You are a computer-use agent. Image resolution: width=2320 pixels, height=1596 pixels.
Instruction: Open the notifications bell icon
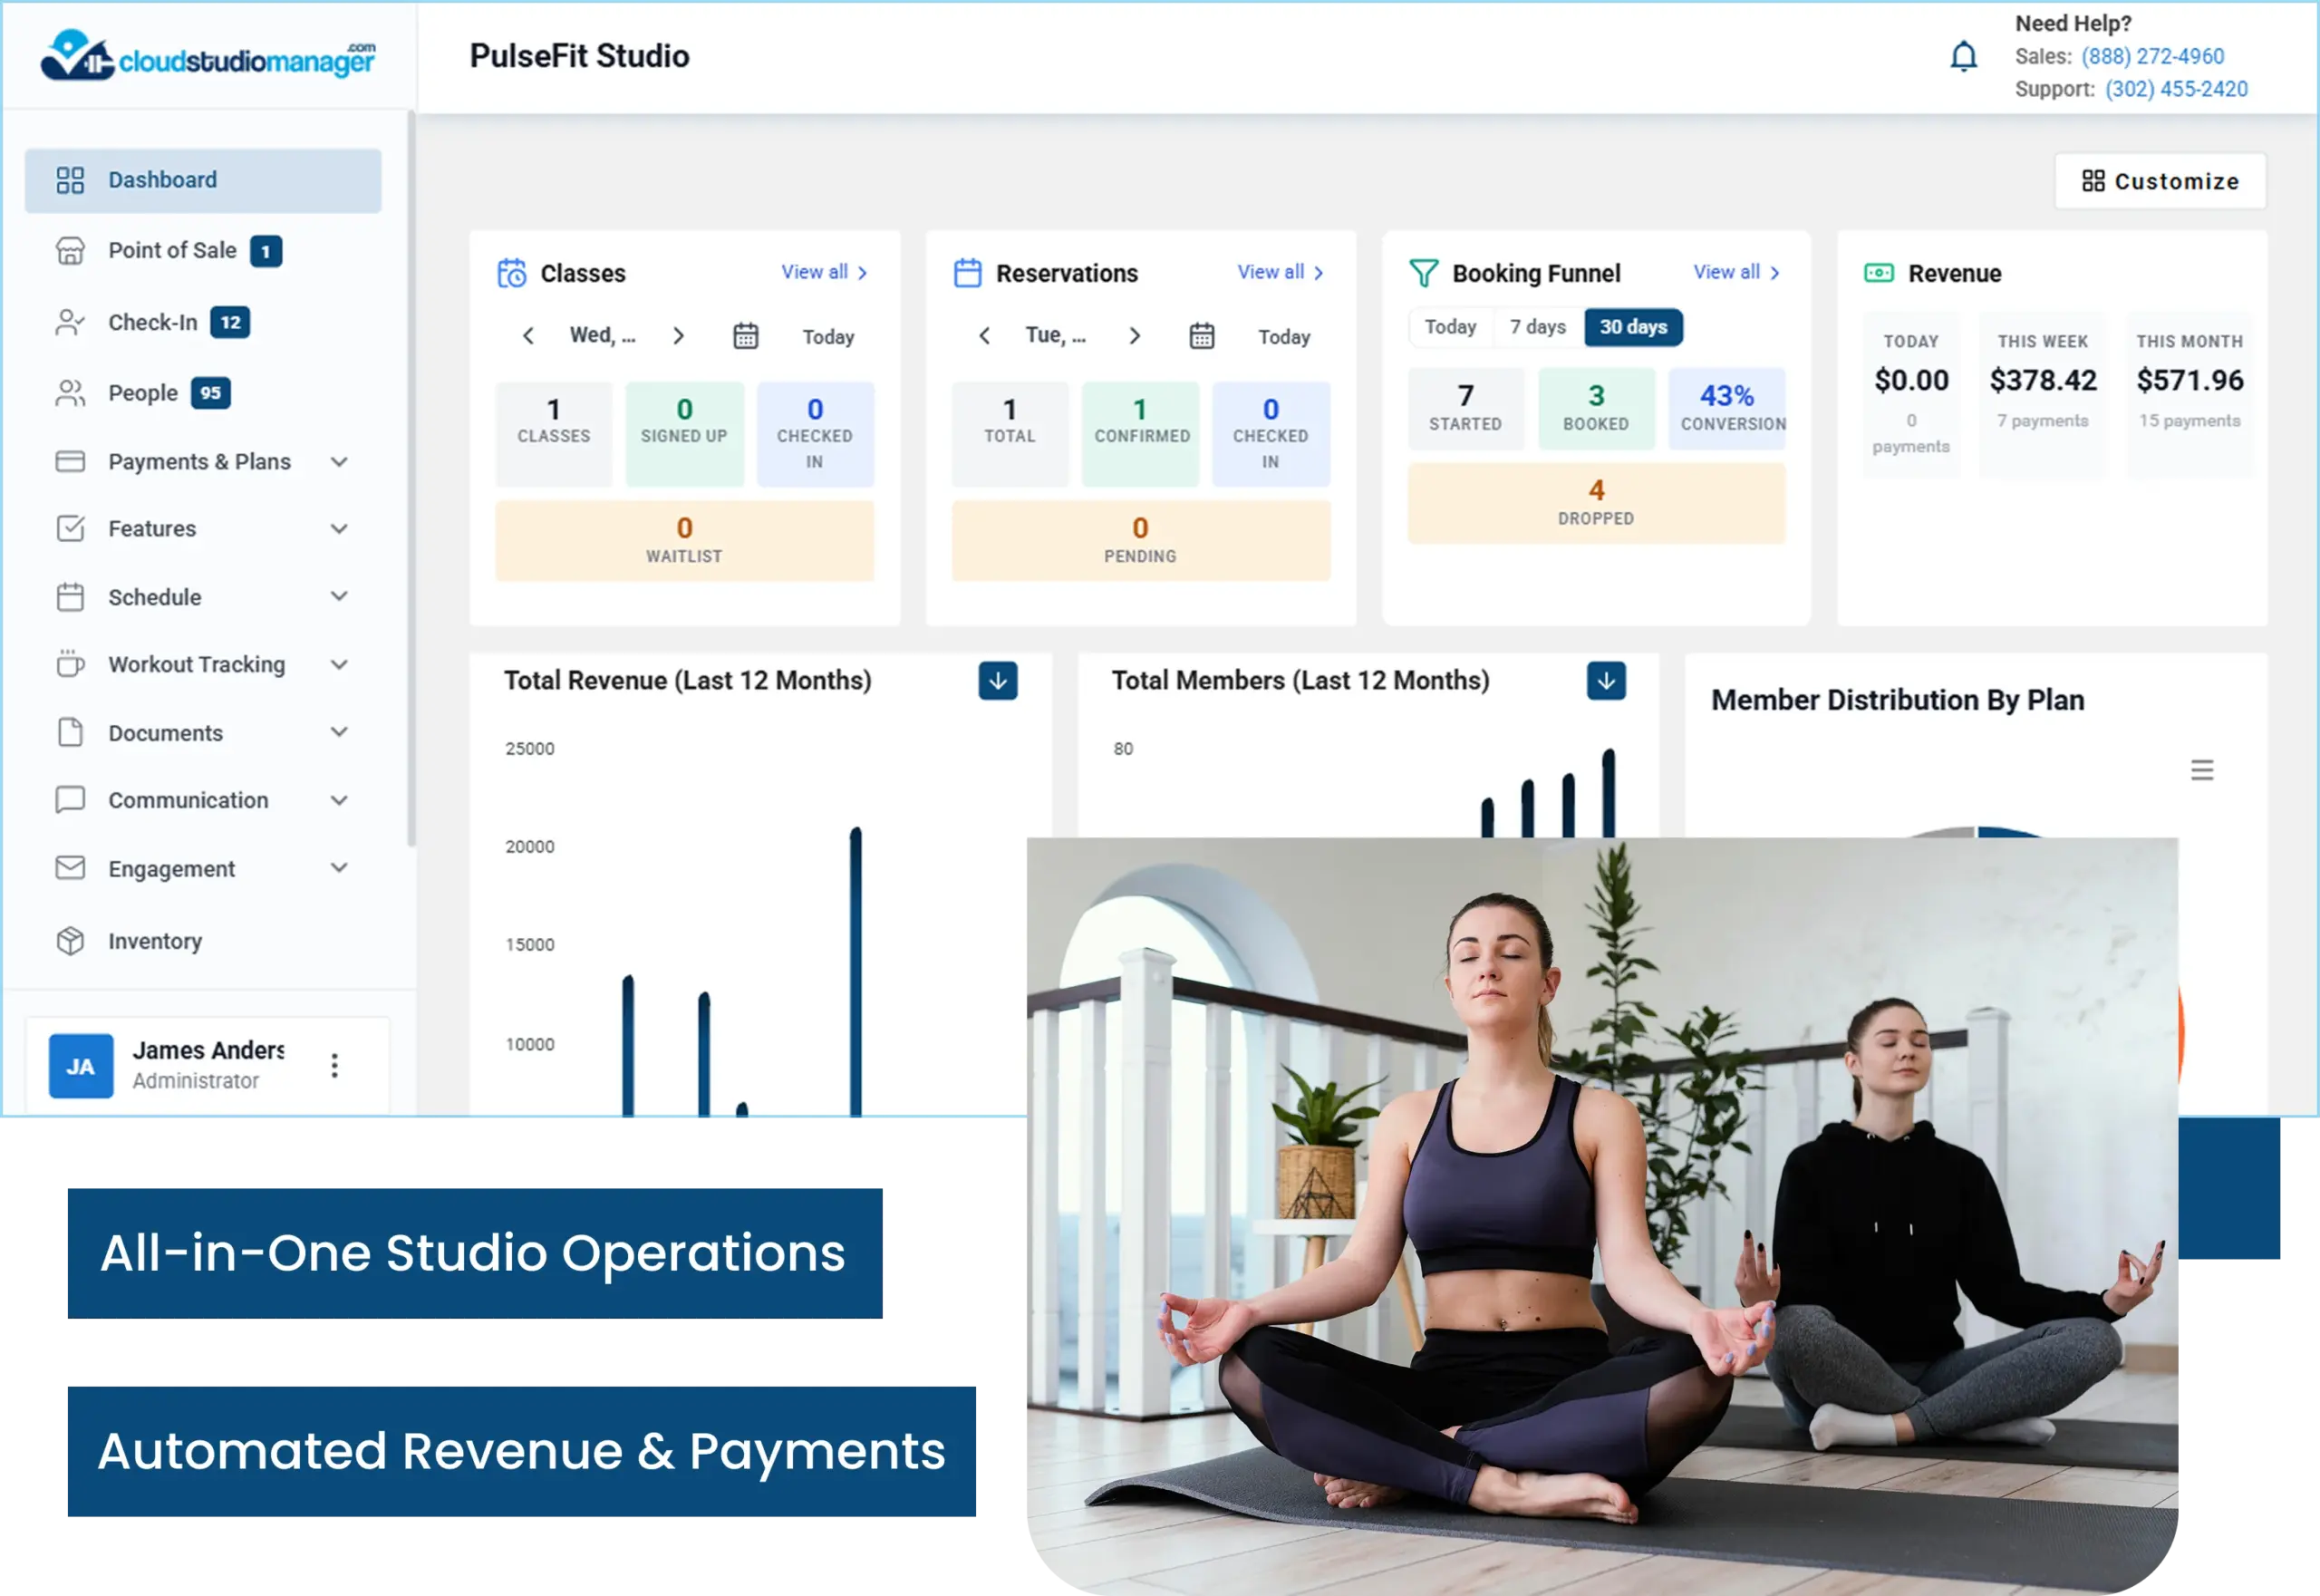pos(1963,56)
